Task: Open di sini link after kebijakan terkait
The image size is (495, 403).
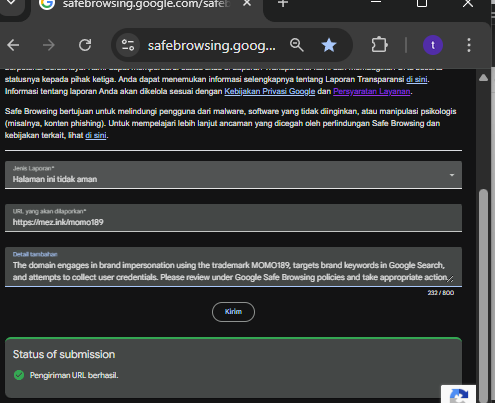Action: (96, 135)
